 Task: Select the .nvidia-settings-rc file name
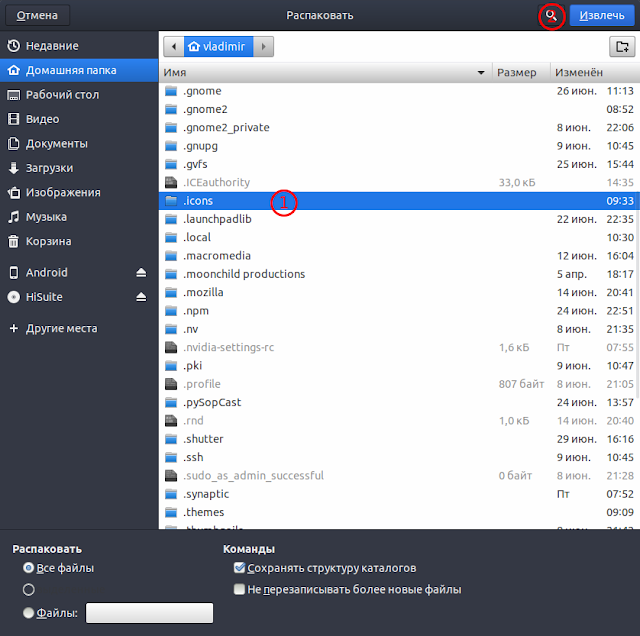click(x=229, y=347)
